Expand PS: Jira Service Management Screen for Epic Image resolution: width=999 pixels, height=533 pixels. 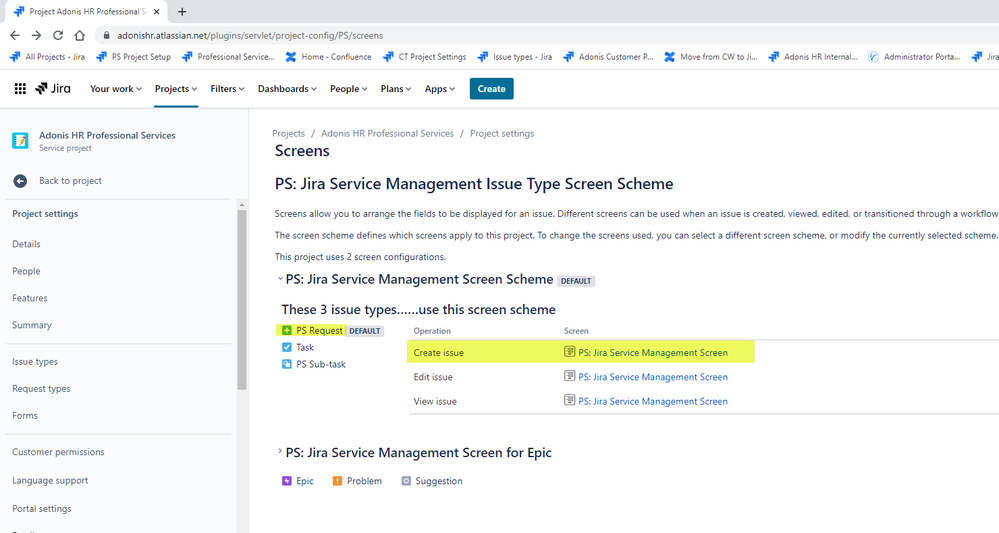pyautogui.click(x=280, y=451)
